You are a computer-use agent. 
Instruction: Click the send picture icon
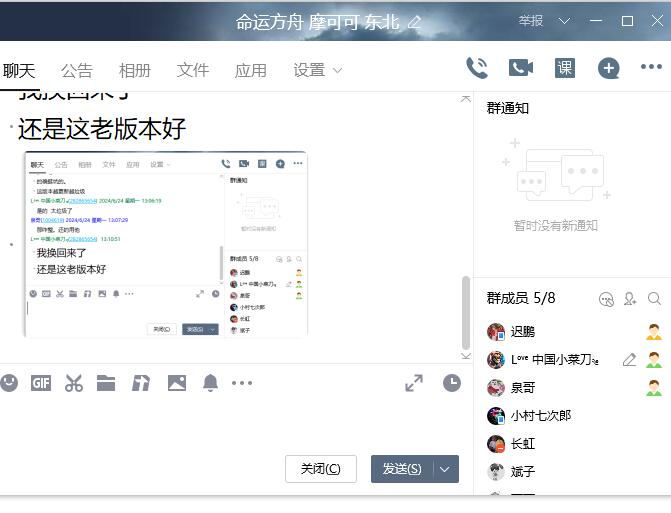click(x=176, y=382)
